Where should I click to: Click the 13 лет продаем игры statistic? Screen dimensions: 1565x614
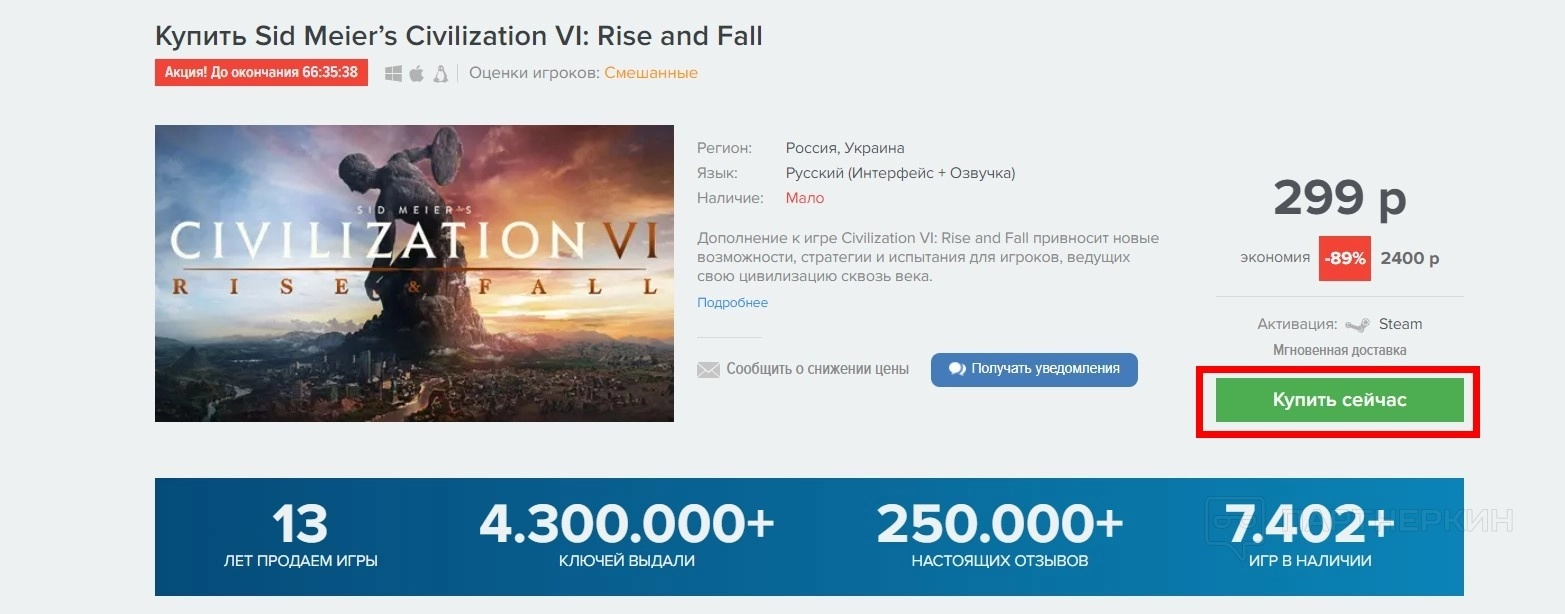tap(300, 537)
